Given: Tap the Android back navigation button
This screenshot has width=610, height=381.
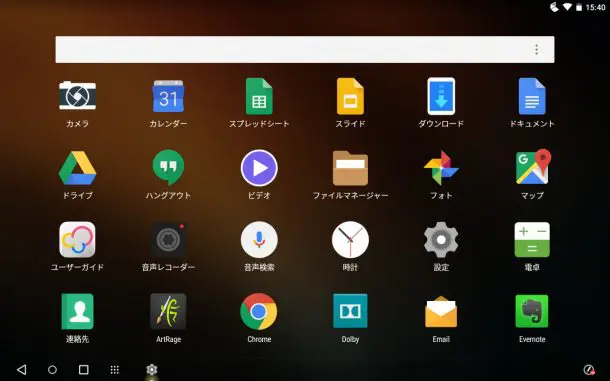Looking at the screenshot, I should pos(22,369).
